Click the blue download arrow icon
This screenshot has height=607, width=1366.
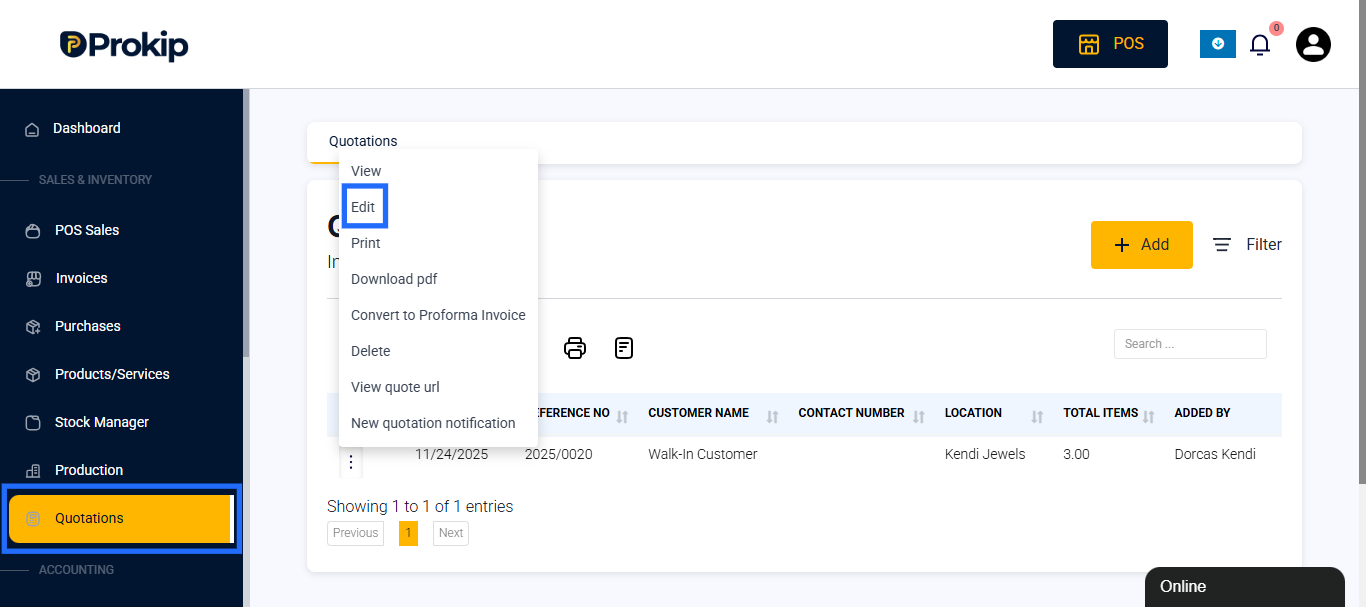[1218, 44]
